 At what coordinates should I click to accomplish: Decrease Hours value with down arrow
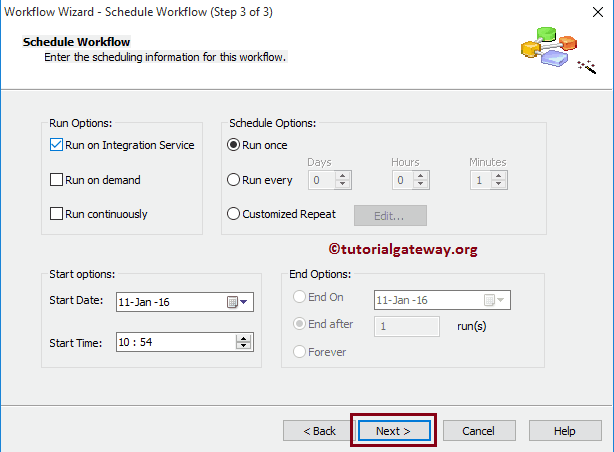click(421, 184)
